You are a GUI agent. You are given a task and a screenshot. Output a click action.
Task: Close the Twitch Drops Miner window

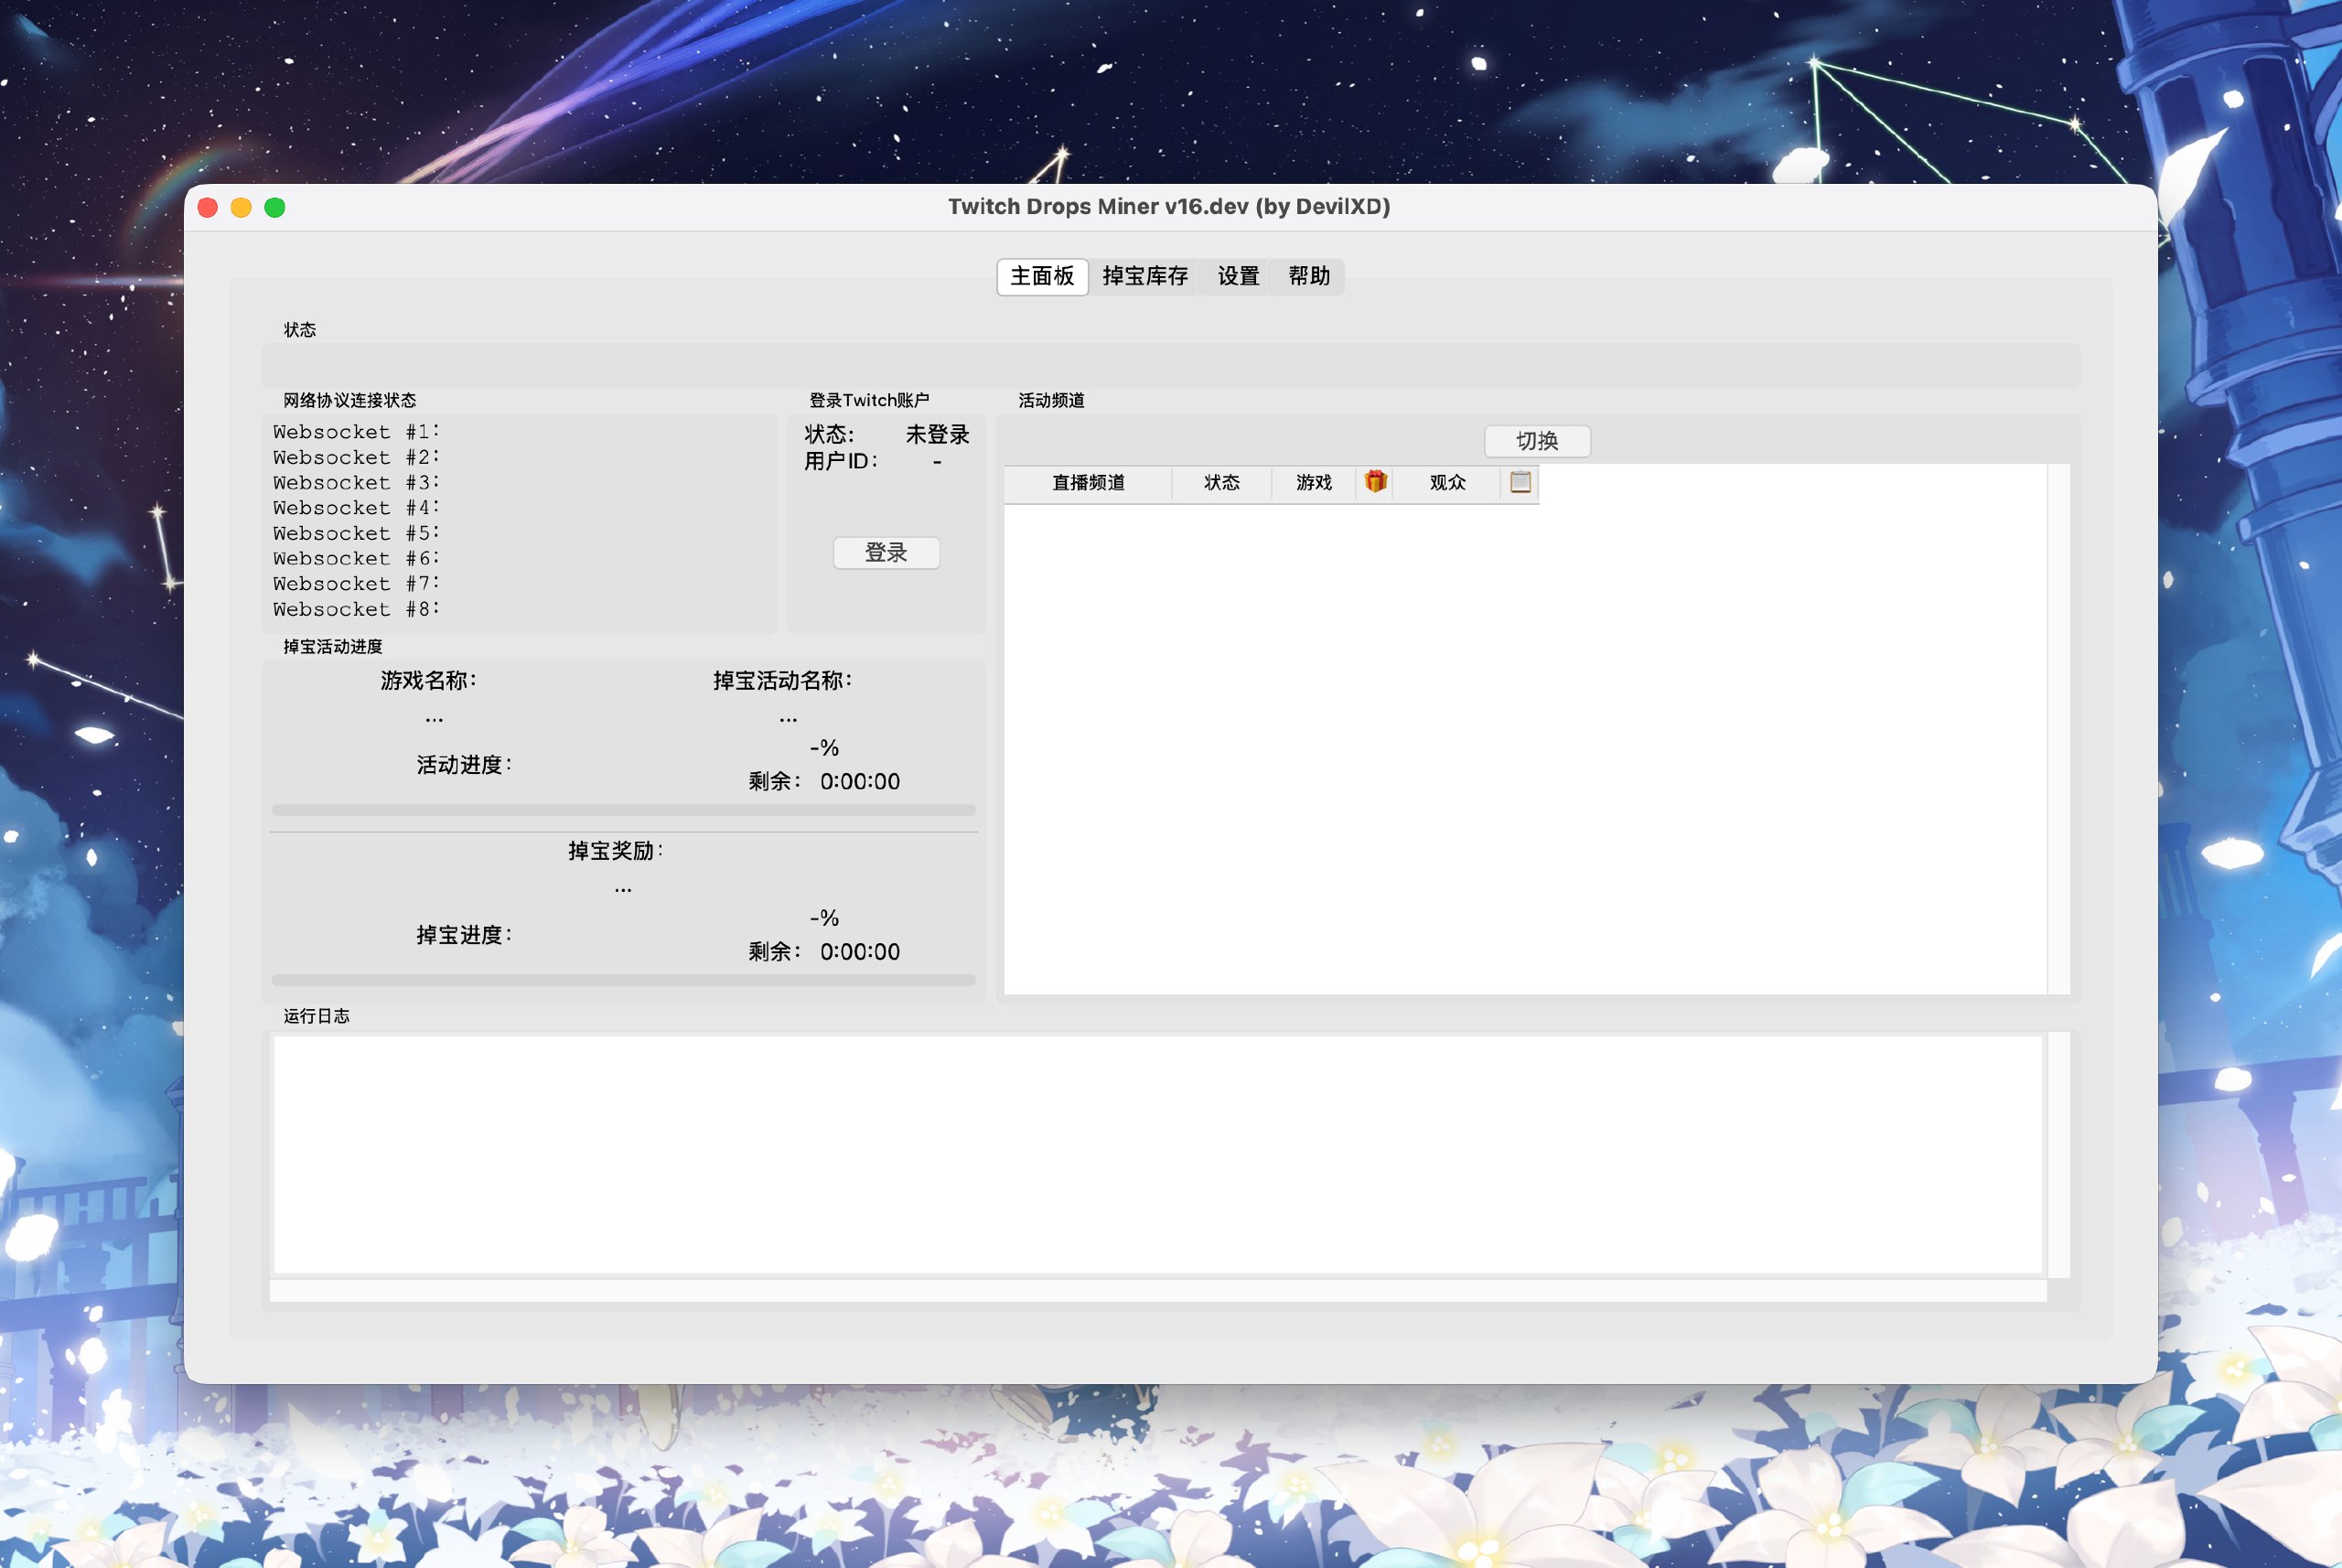click(208, 207)
